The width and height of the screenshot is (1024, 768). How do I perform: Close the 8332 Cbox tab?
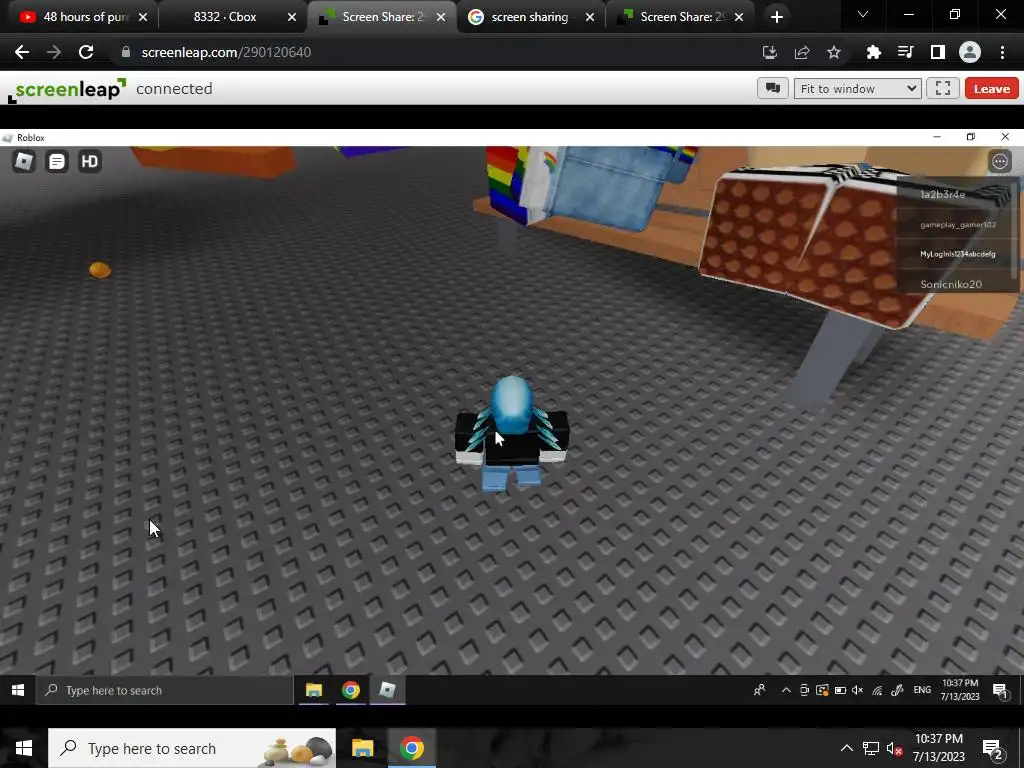(x=292, y=17)
